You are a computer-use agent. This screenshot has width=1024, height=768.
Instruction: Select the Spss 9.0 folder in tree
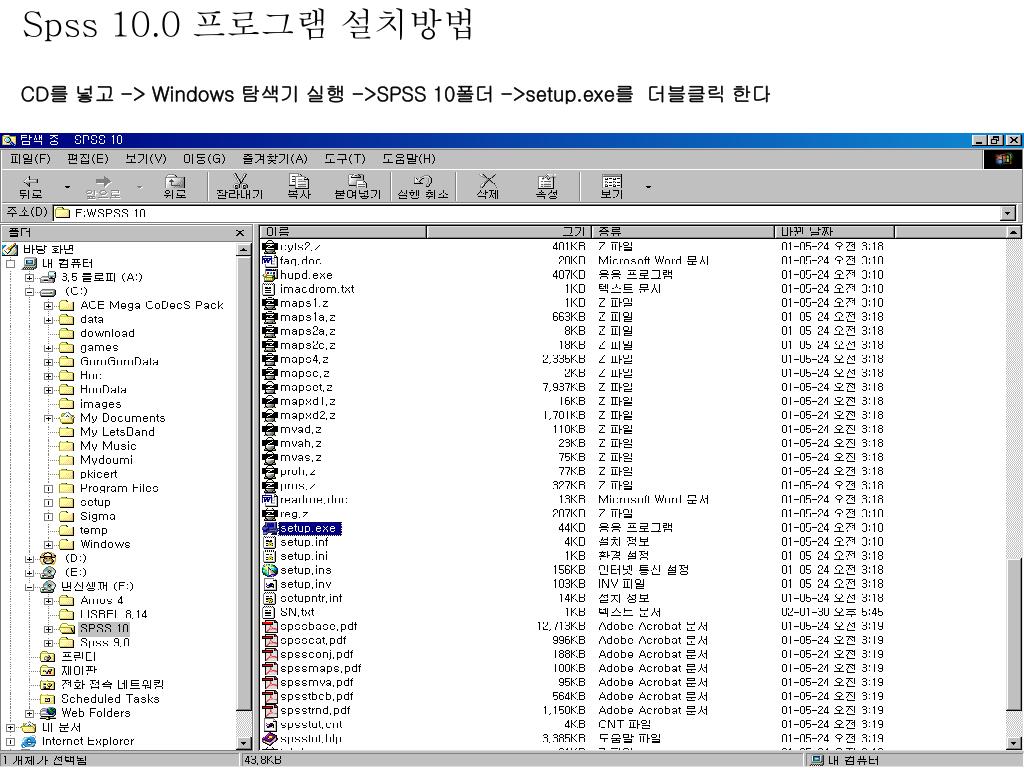click(104, 643)
